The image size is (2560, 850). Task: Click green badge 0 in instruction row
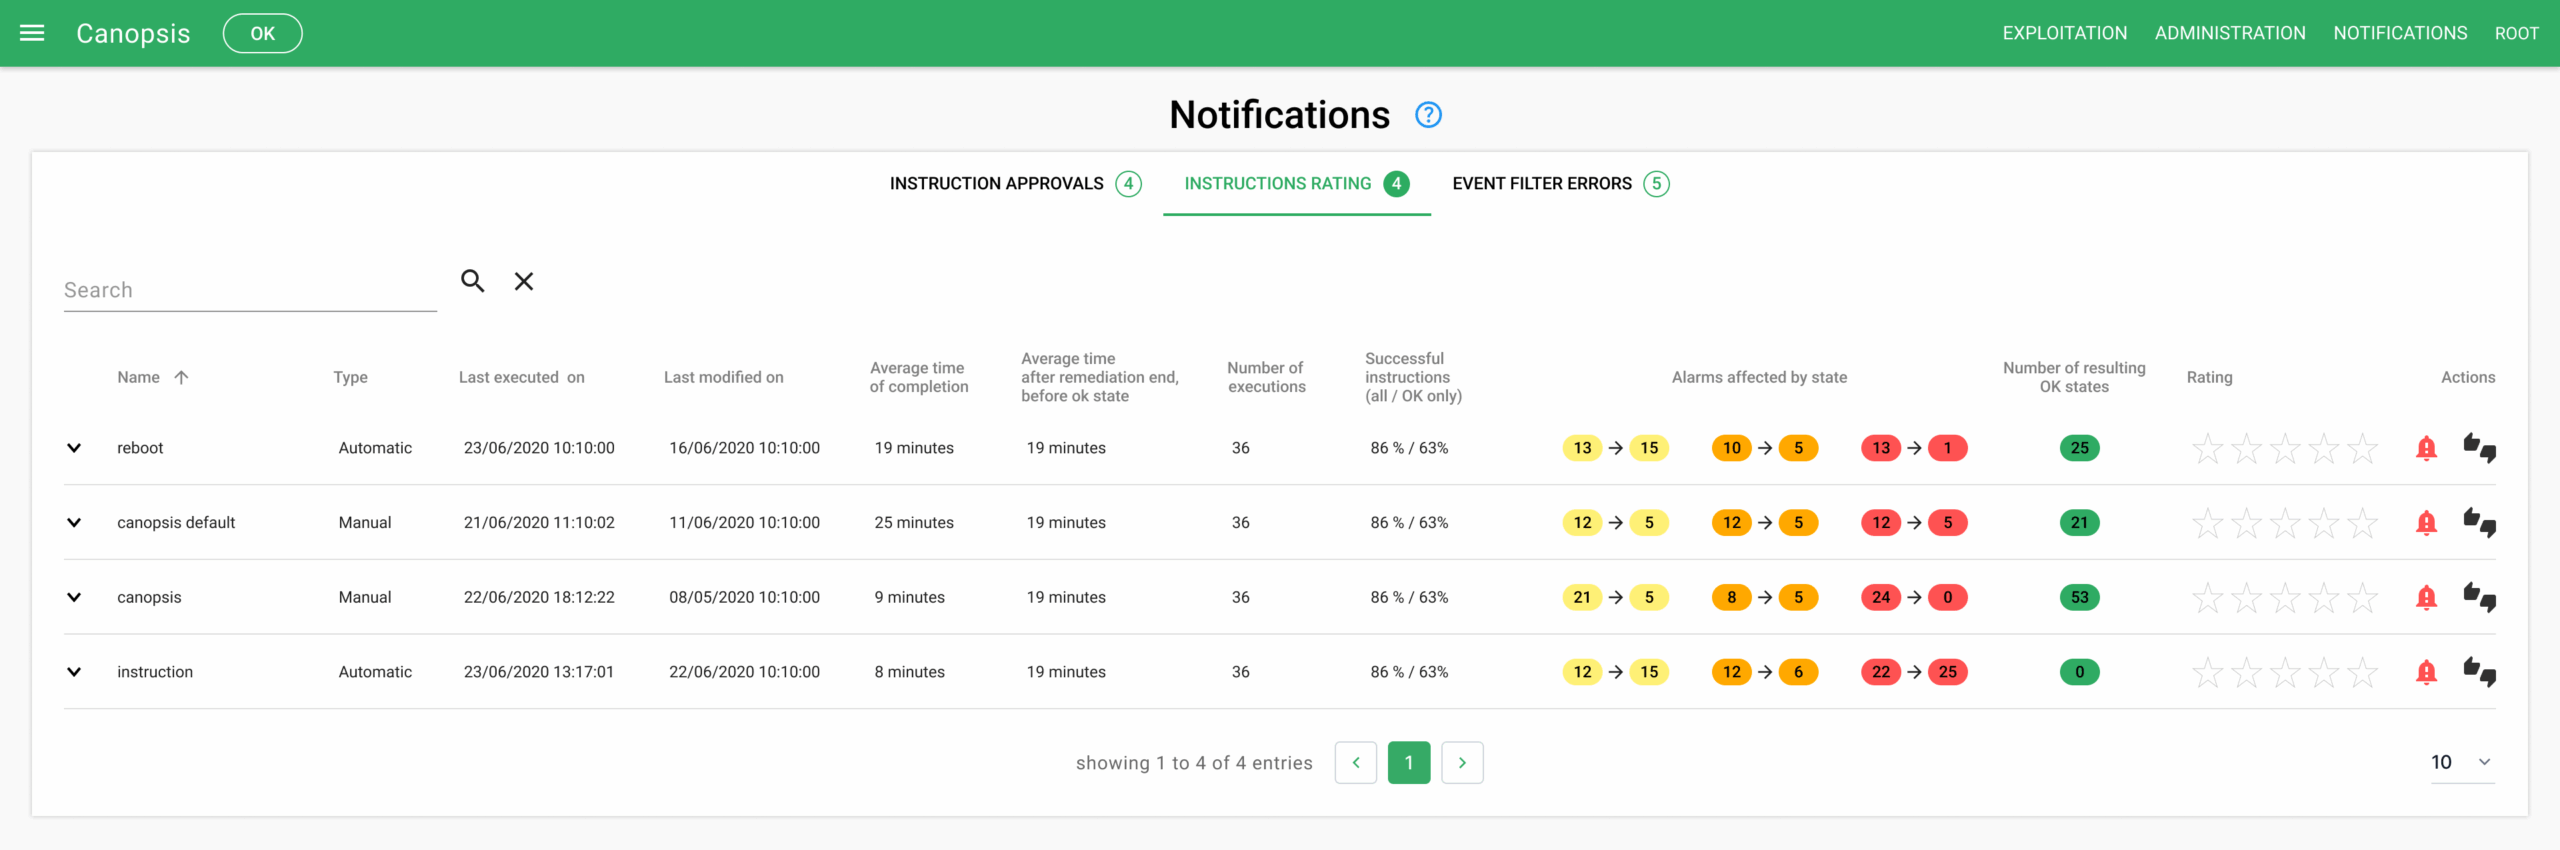[2080, 672]
